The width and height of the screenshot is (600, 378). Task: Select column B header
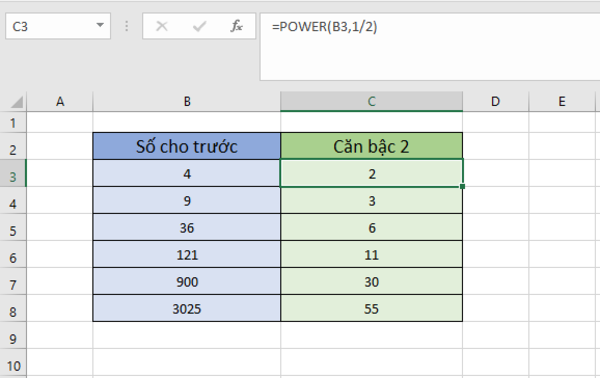187,102
